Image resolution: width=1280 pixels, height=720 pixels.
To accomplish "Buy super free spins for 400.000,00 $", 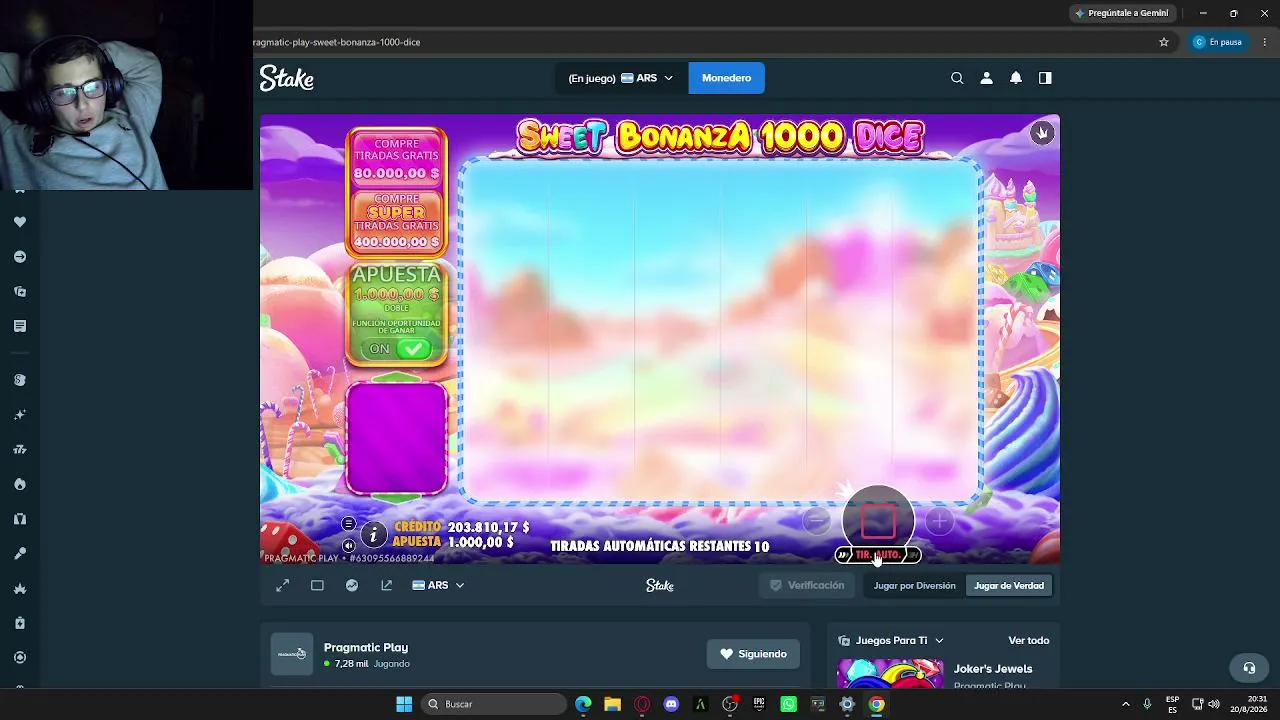I will [397, 222].
